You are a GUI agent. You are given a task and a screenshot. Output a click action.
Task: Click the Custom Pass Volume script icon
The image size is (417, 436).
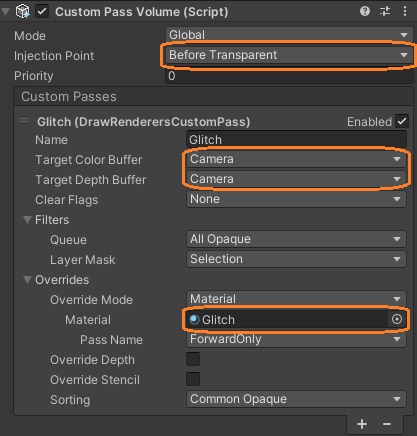23,11
